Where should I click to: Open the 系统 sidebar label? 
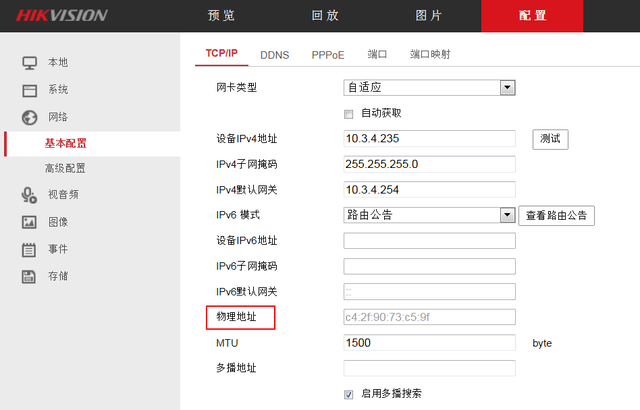click(x=58, y=89)
